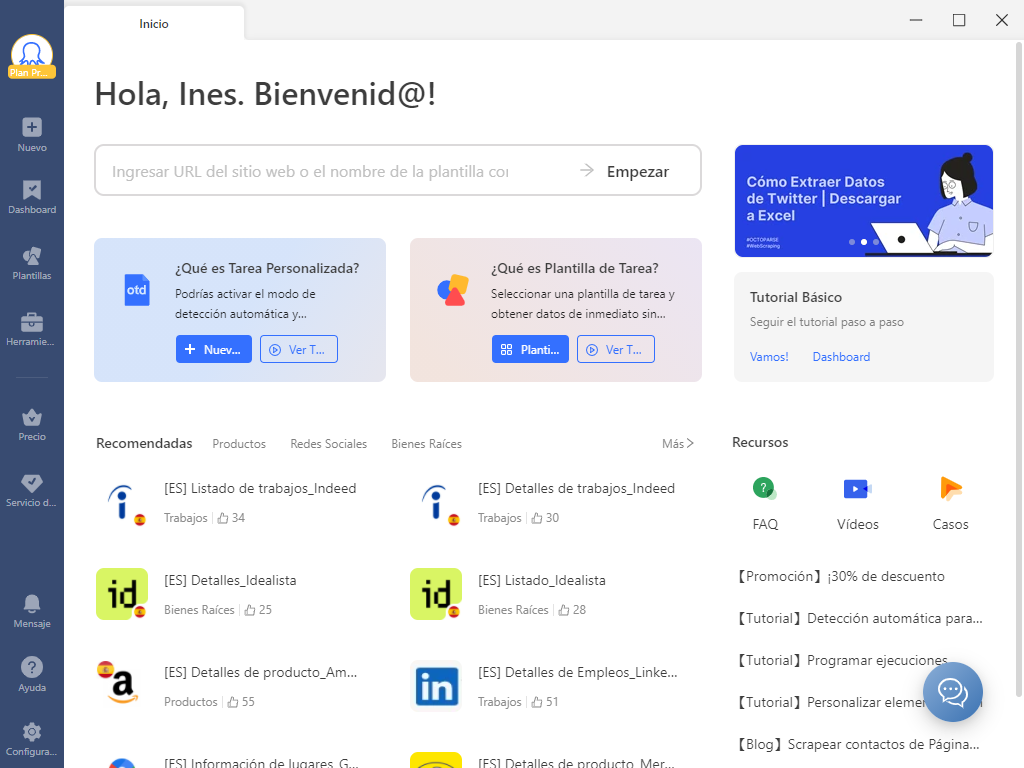Click the Vamos! link

[769, 357]
